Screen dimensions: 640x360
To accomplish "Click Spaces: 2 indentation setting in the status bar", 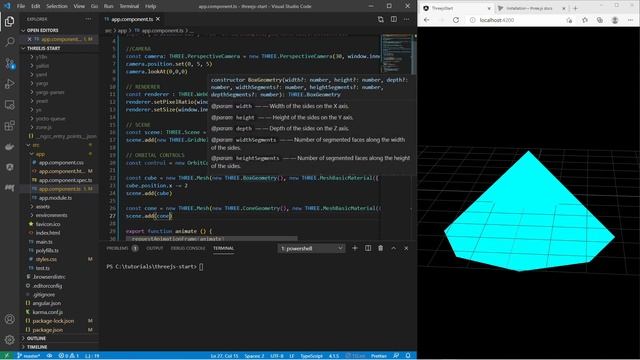I will [254, 356].
